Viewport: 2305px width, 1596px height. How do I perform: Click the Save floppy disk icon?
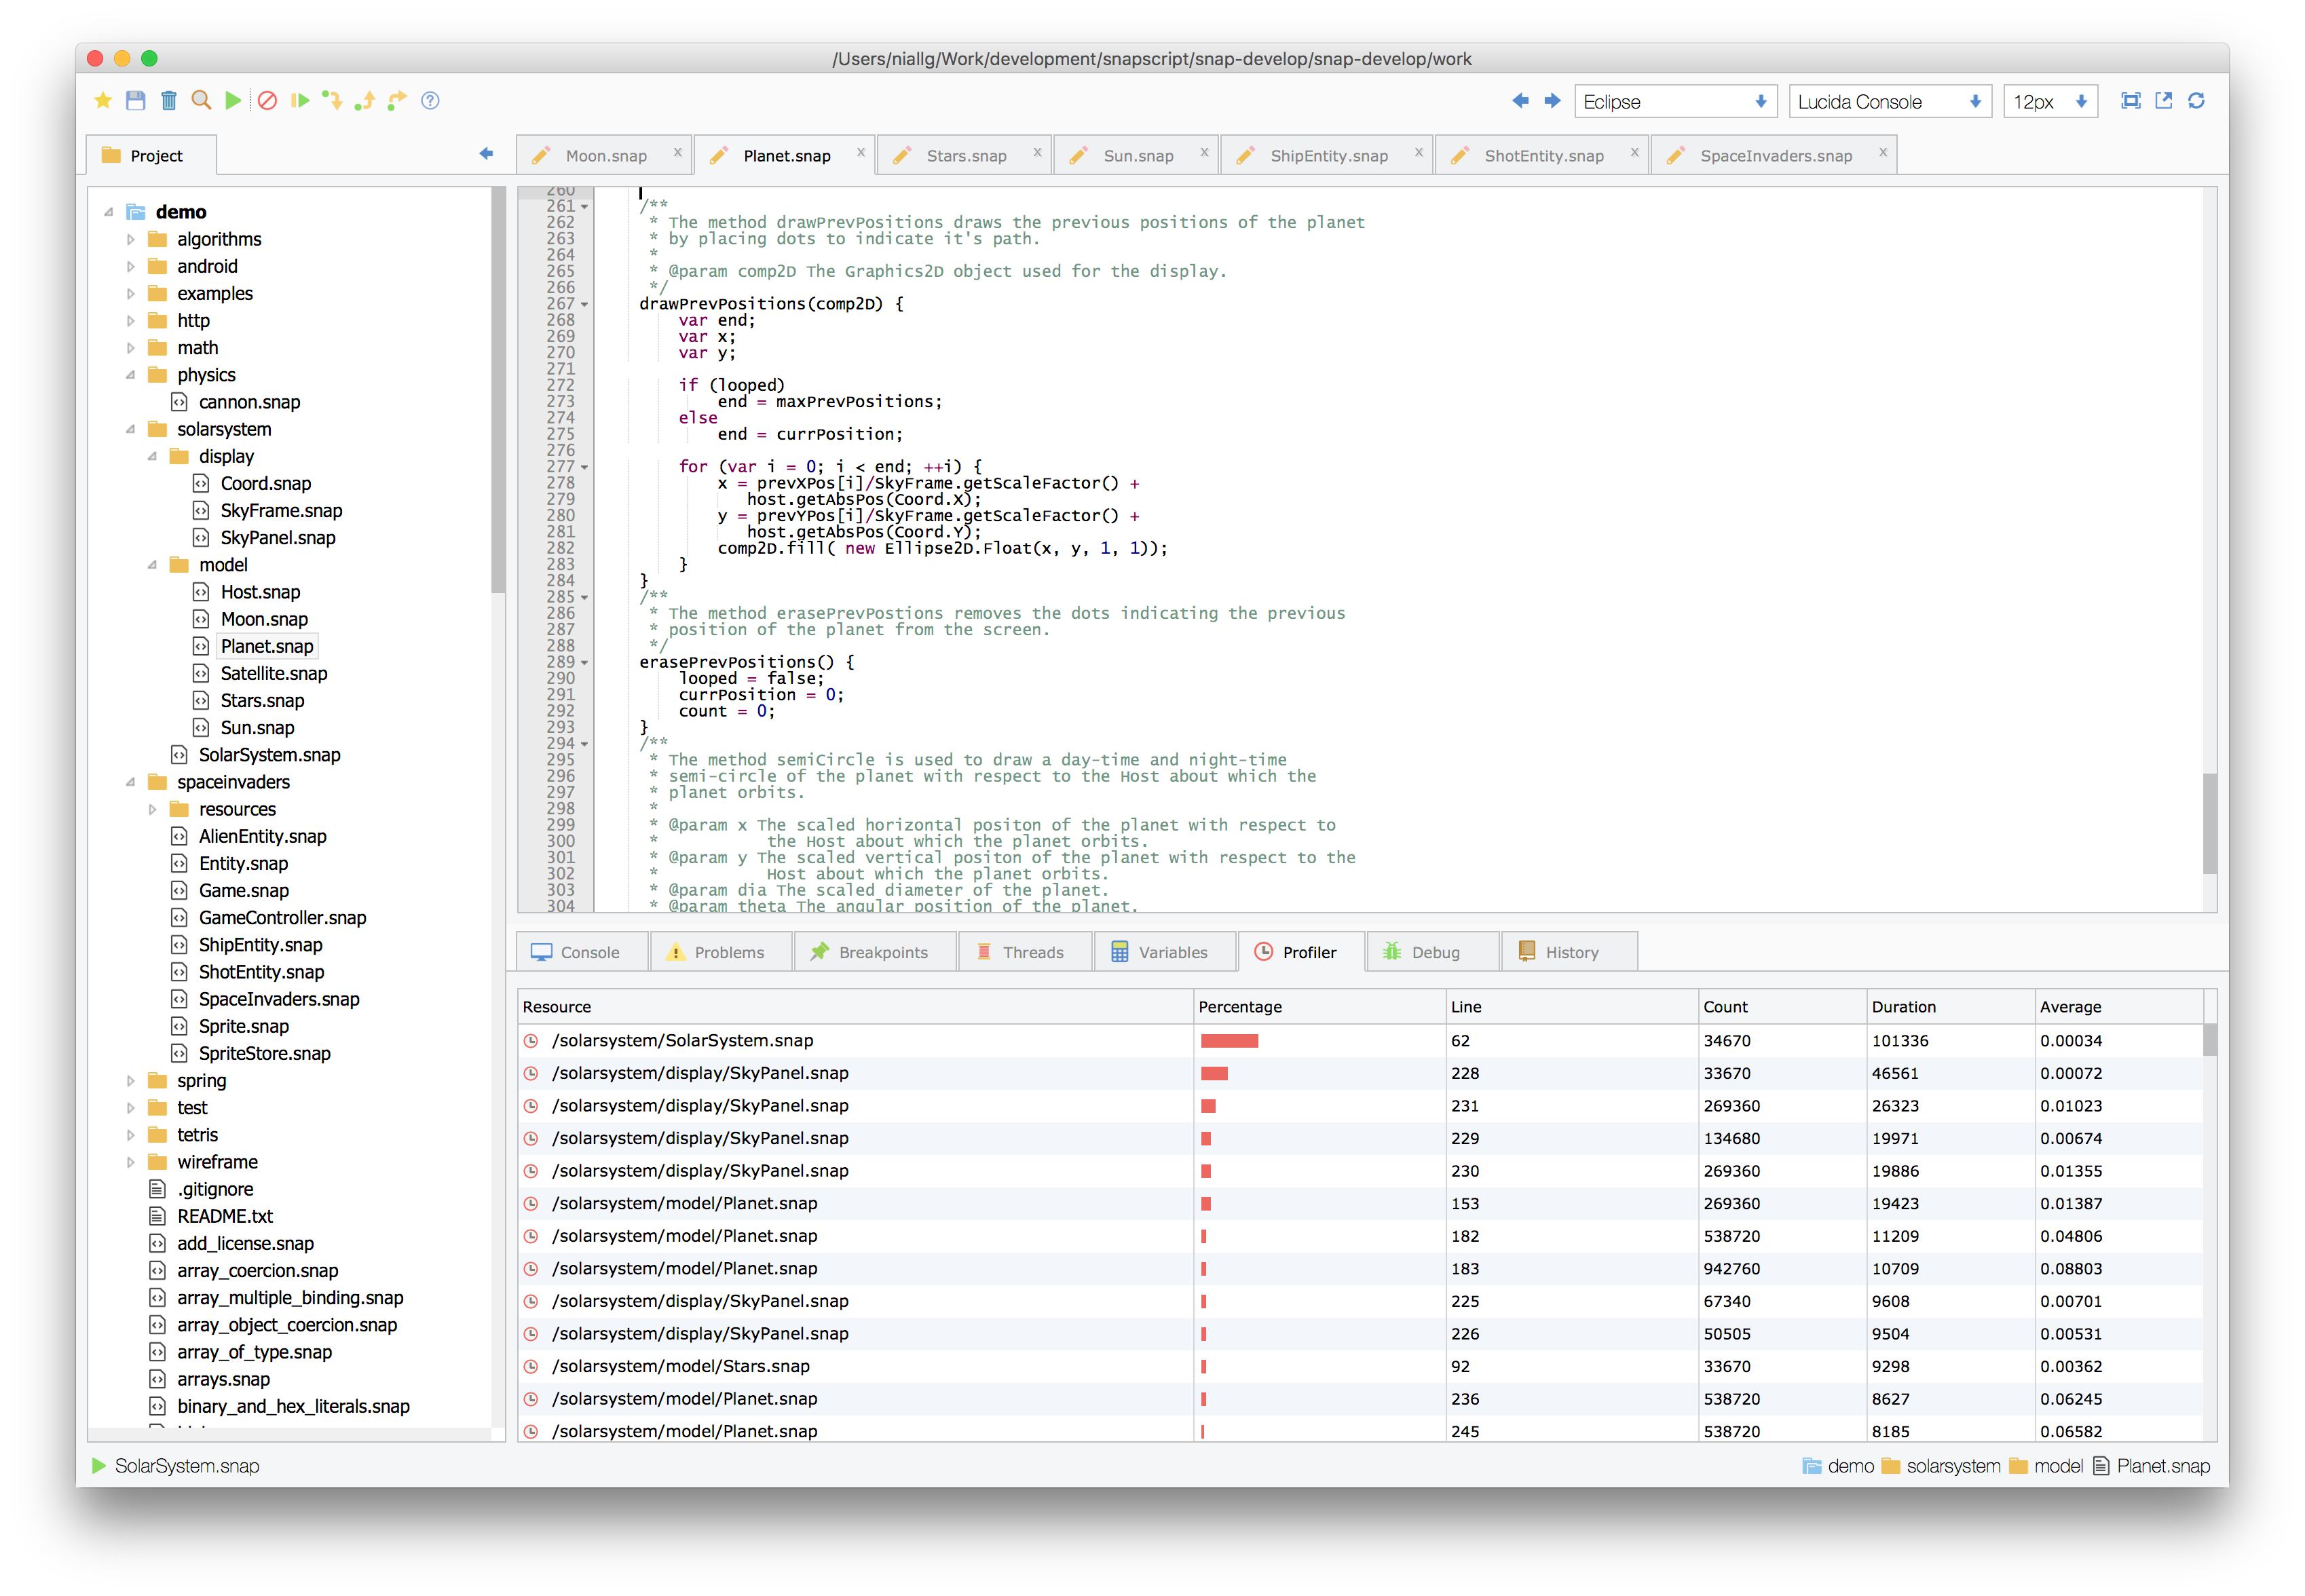coord(136,101)
